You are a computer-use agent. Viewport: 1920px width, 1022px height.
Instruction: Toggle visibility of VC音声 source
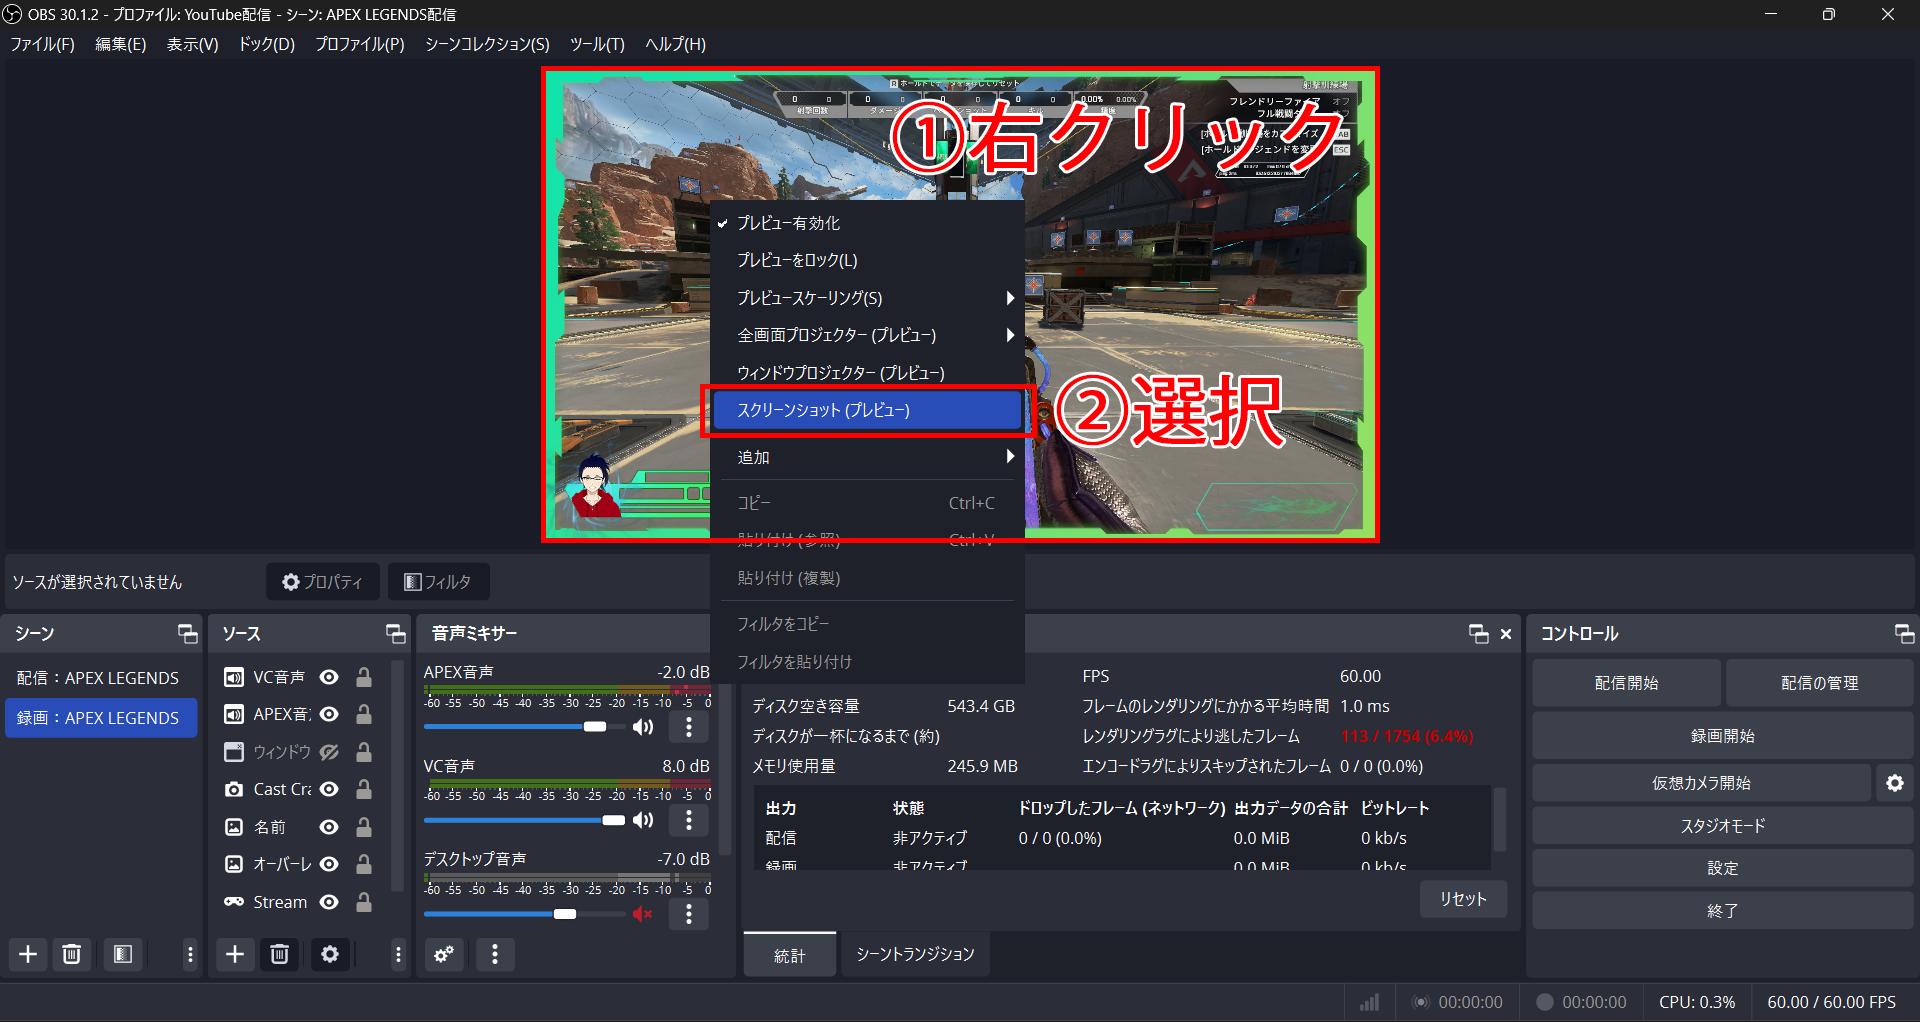tap(329, 677)
